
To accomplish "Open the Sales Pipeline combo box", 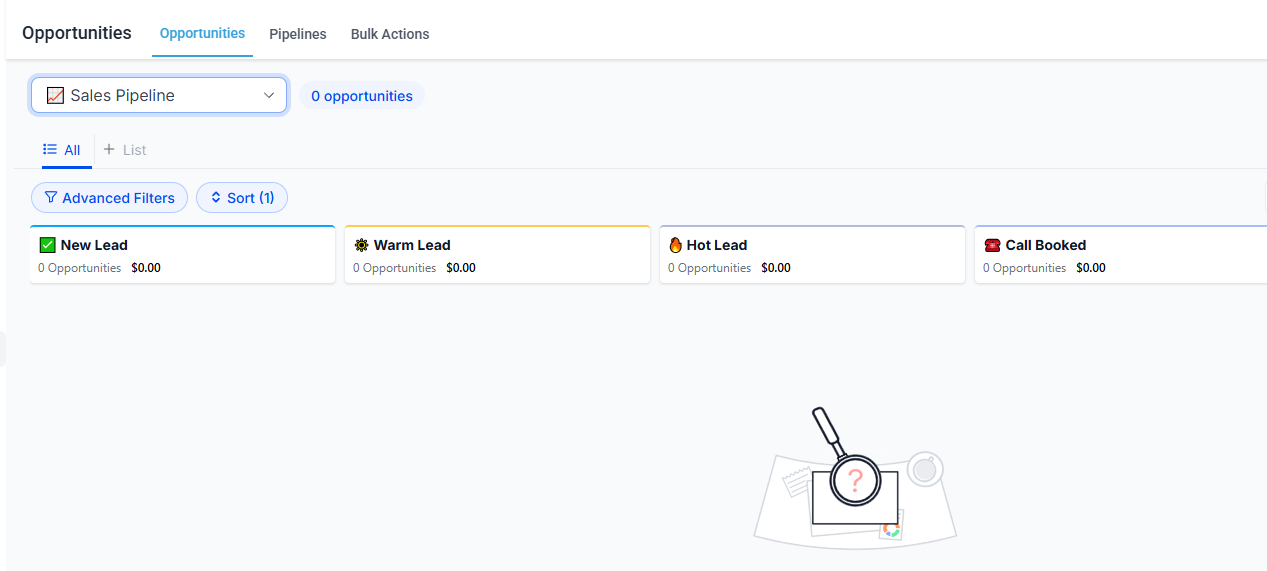I will (160, 96).
